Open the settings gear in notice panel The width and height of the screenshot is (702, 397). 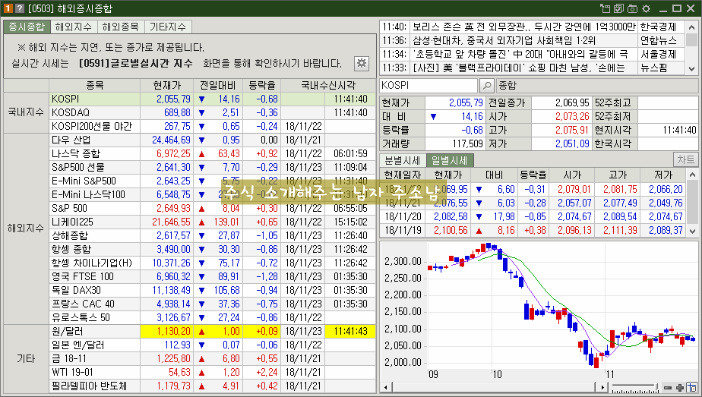pyautogui.click(x=361, y=63)
